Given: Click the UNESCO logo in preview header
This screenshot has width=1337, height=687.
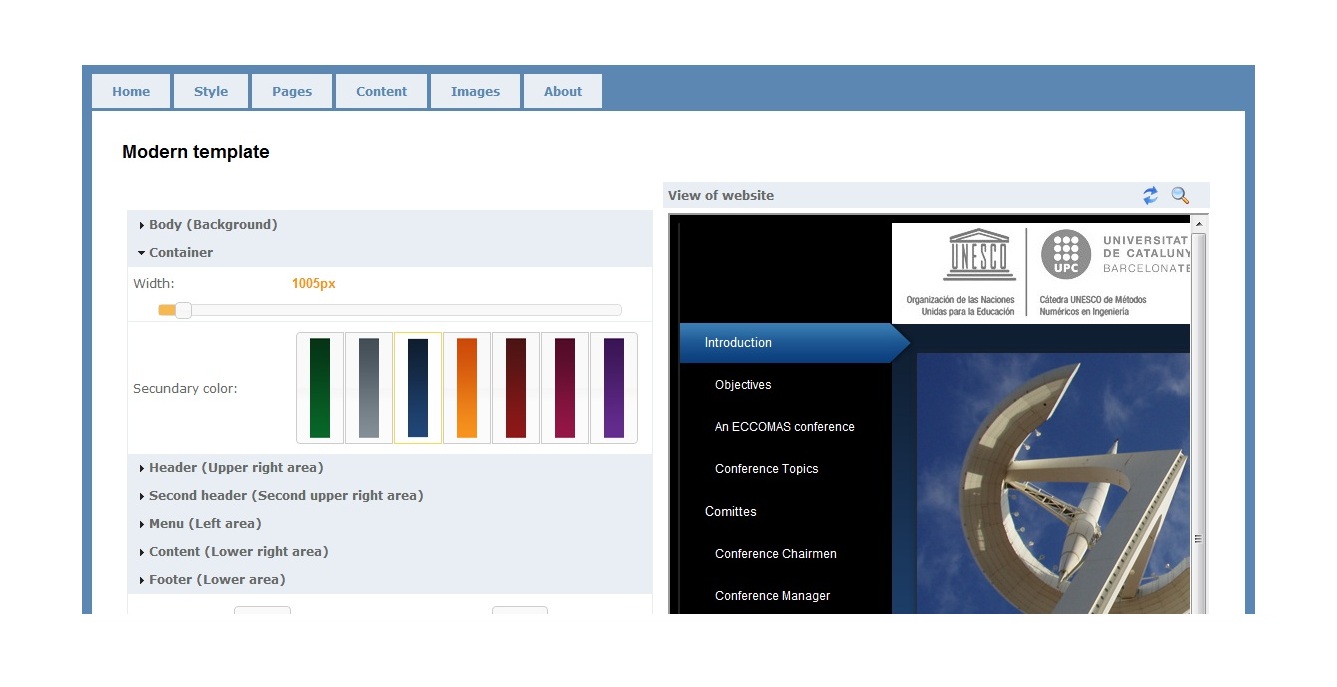Looking at the screenshot, I should (x=978, y=255).
